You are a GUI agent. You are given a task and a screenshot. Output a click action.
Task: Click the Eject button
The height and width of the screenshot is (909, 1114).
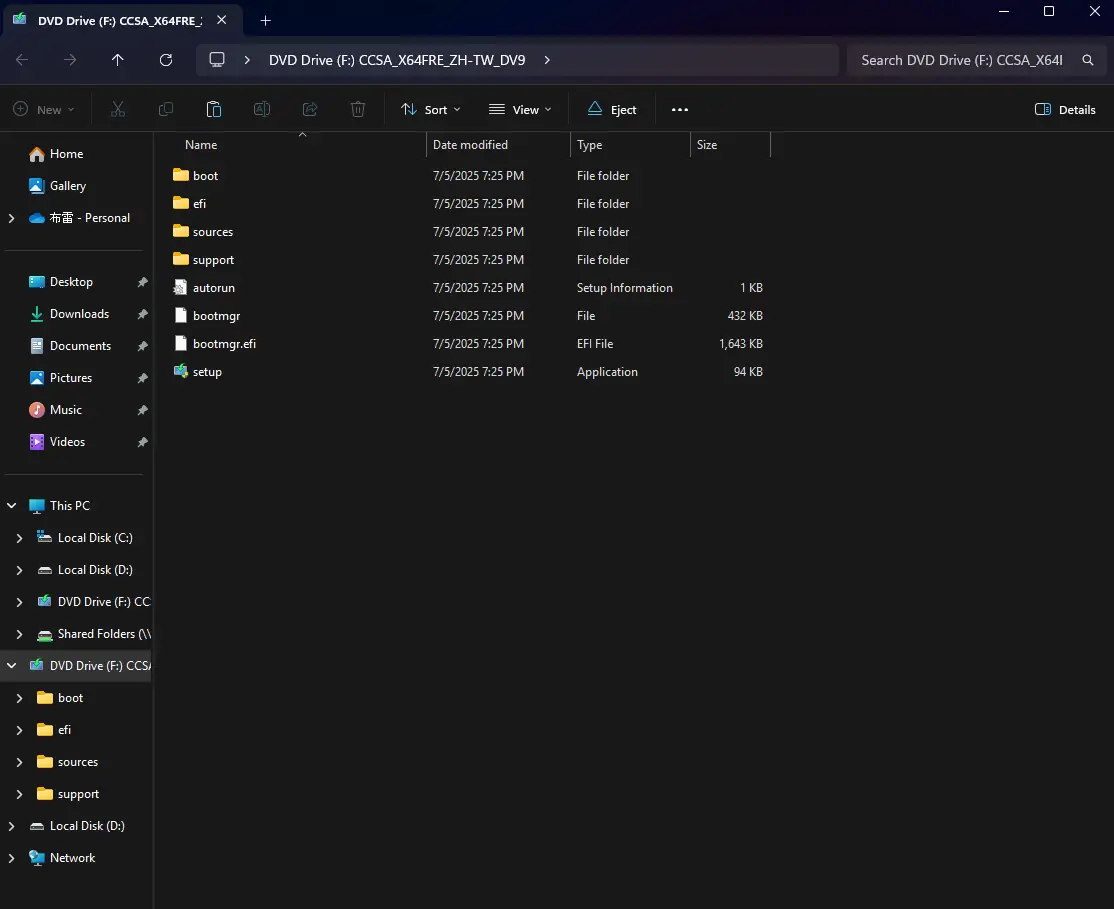[612, 109]
